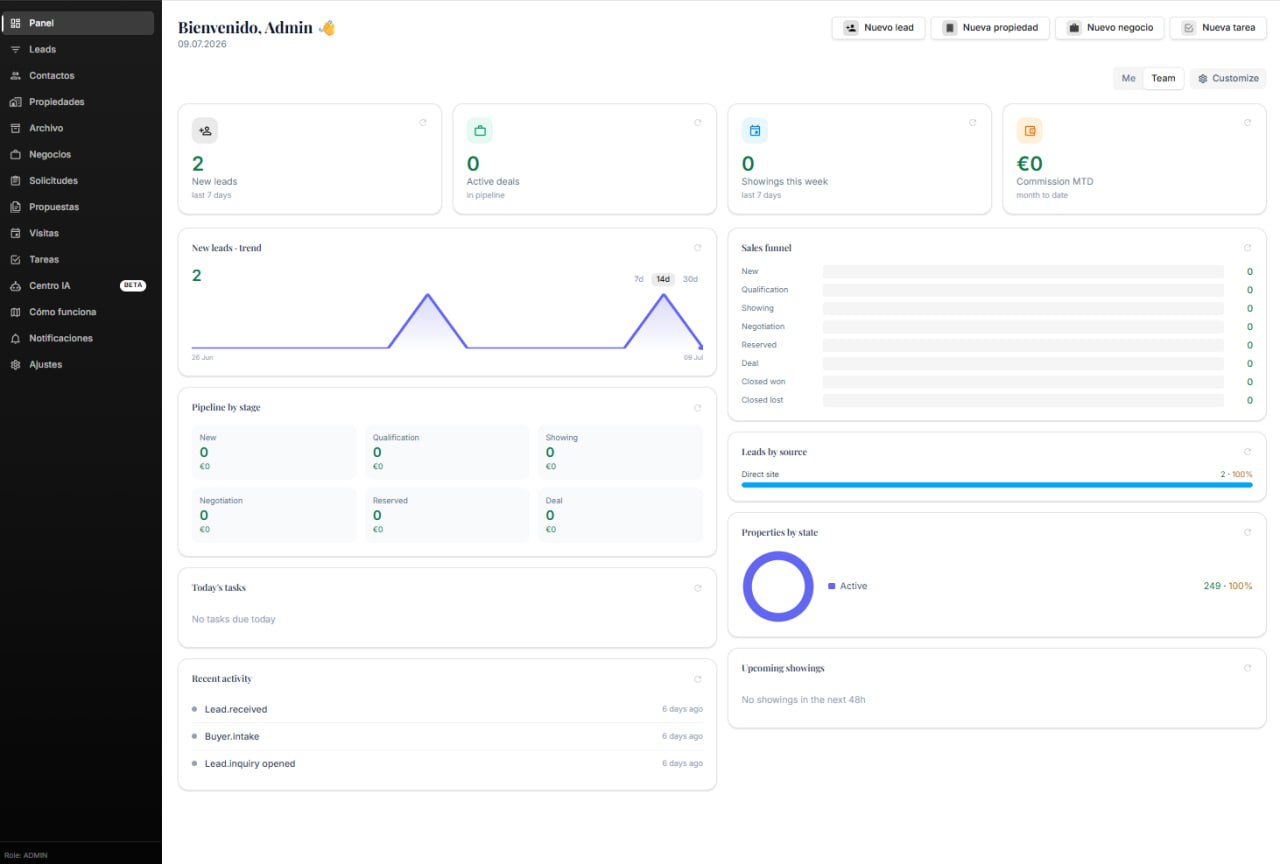Viewport: 1280px width, 864px height.
Task: Click the Nueva propiedad button
Action: [990, 28]
